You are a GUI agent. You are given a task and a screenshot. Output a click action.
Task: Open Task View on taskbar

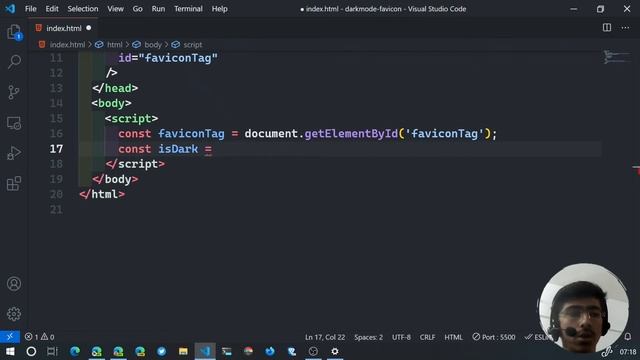[52, 351]
